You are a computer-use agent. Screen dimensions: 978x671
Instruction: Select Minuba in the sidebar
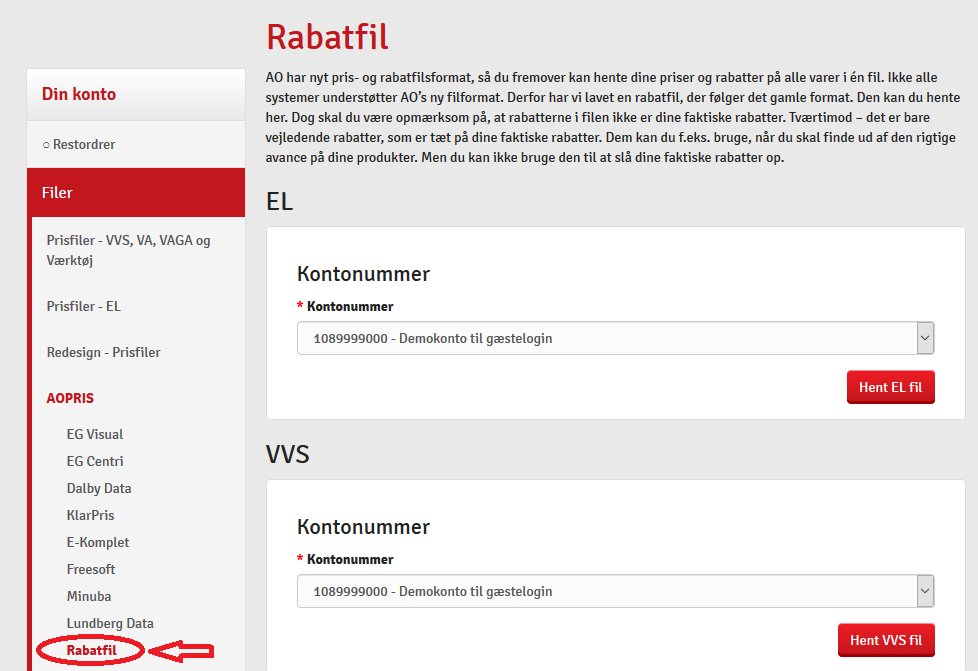pos(89,596)
